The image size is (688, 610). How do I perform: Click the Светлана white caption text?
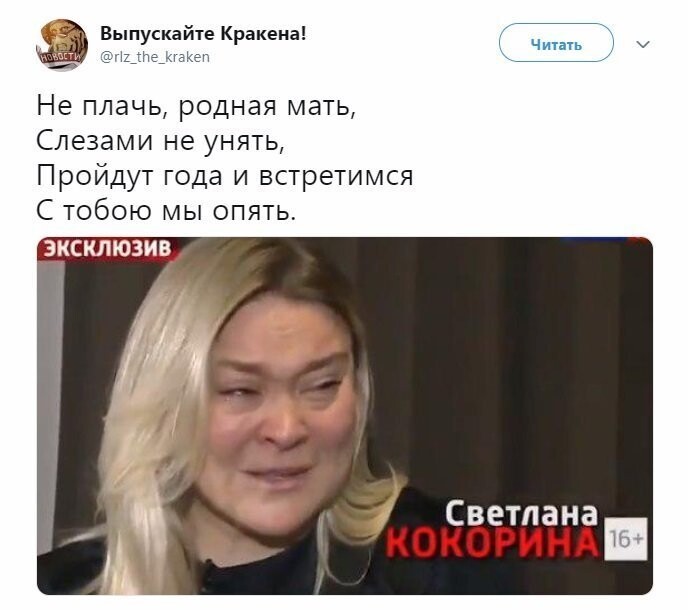tap(521, 513)
